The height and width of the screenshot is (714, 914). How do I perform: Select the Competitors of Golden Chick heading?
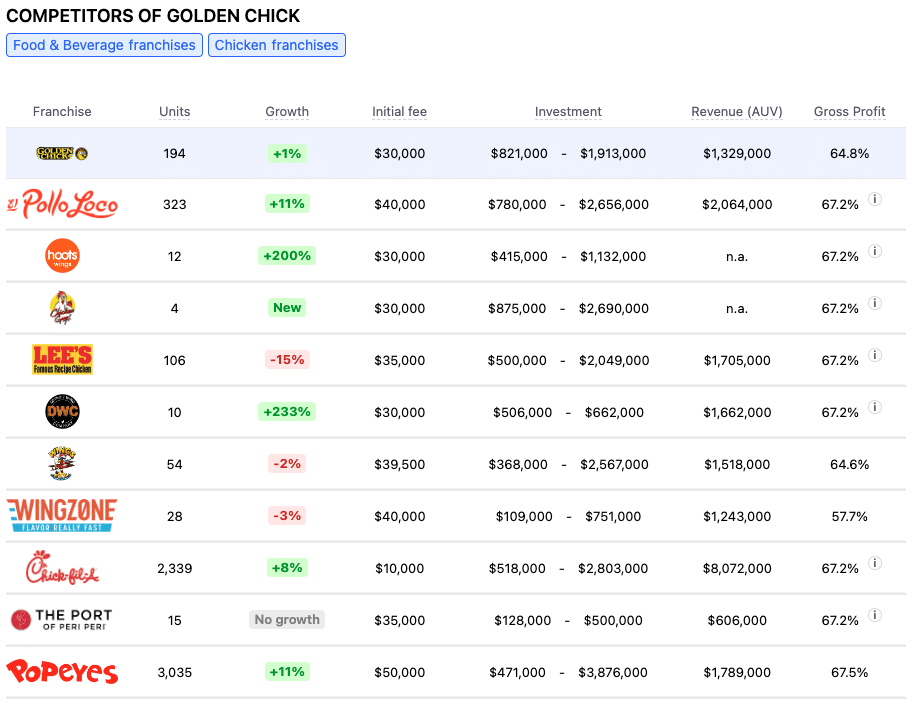[x=153, y=16]
